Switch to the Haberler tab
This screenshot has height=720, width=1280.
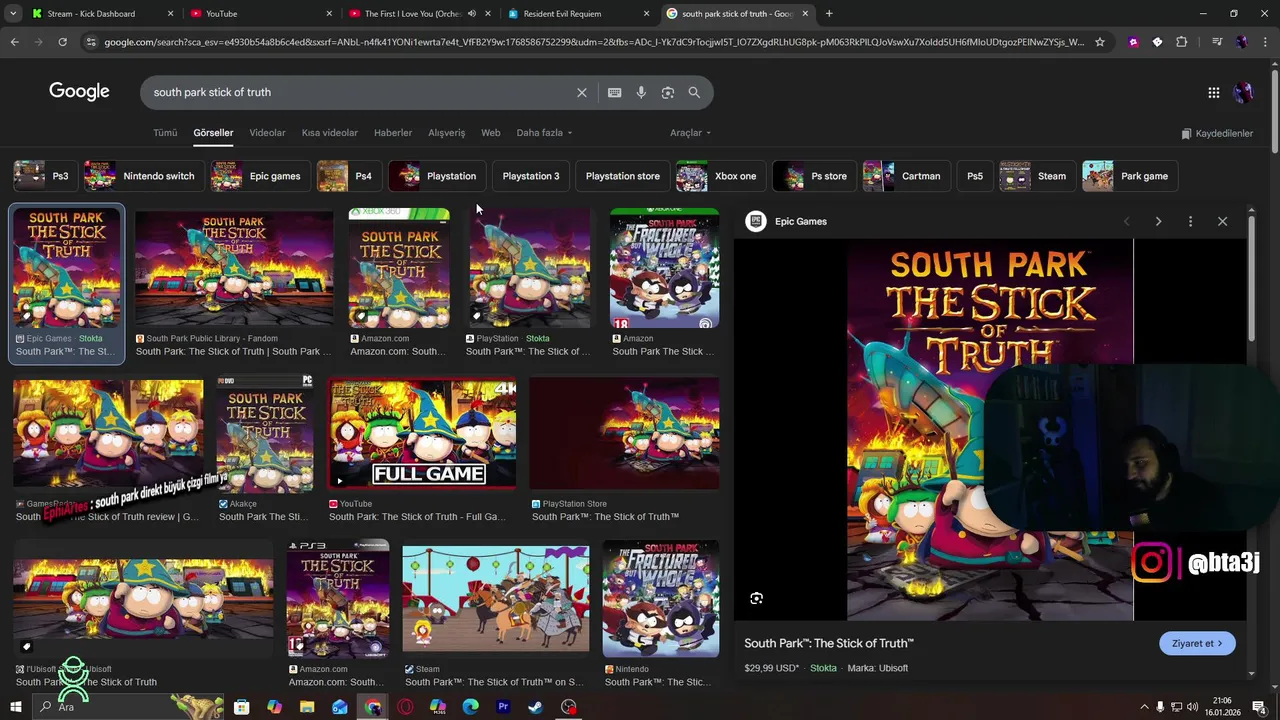click(393, 133)
